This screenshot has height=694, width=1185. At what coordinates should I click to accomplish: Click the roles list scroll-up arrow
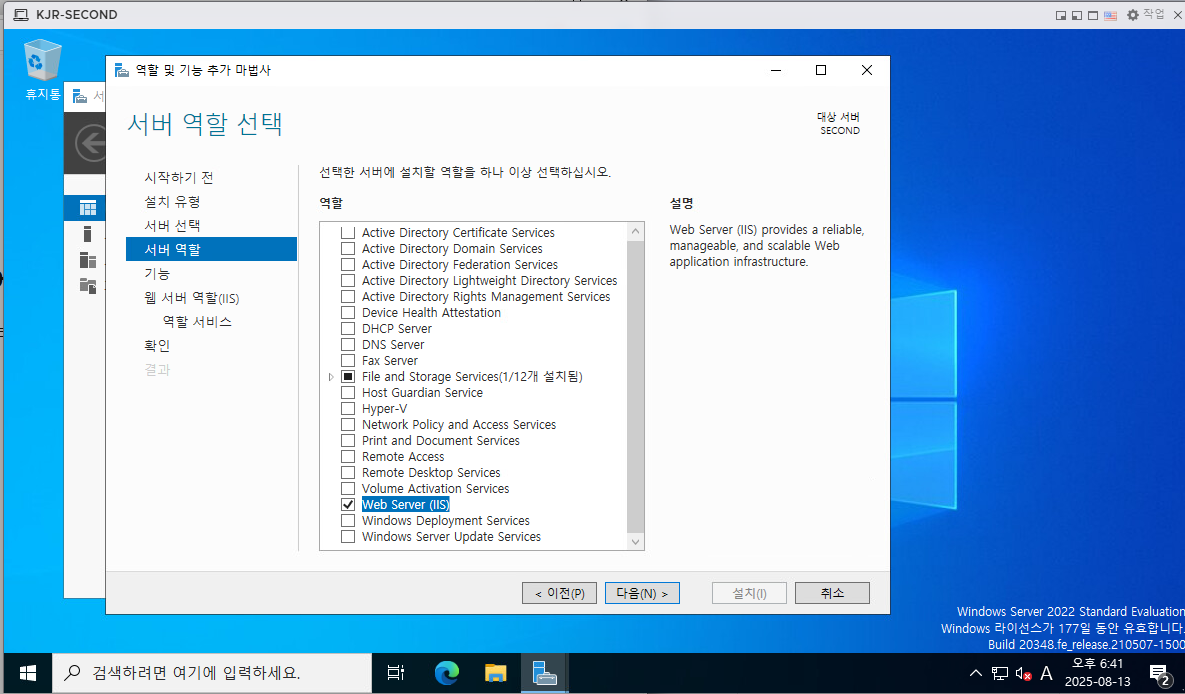(636, 231)
